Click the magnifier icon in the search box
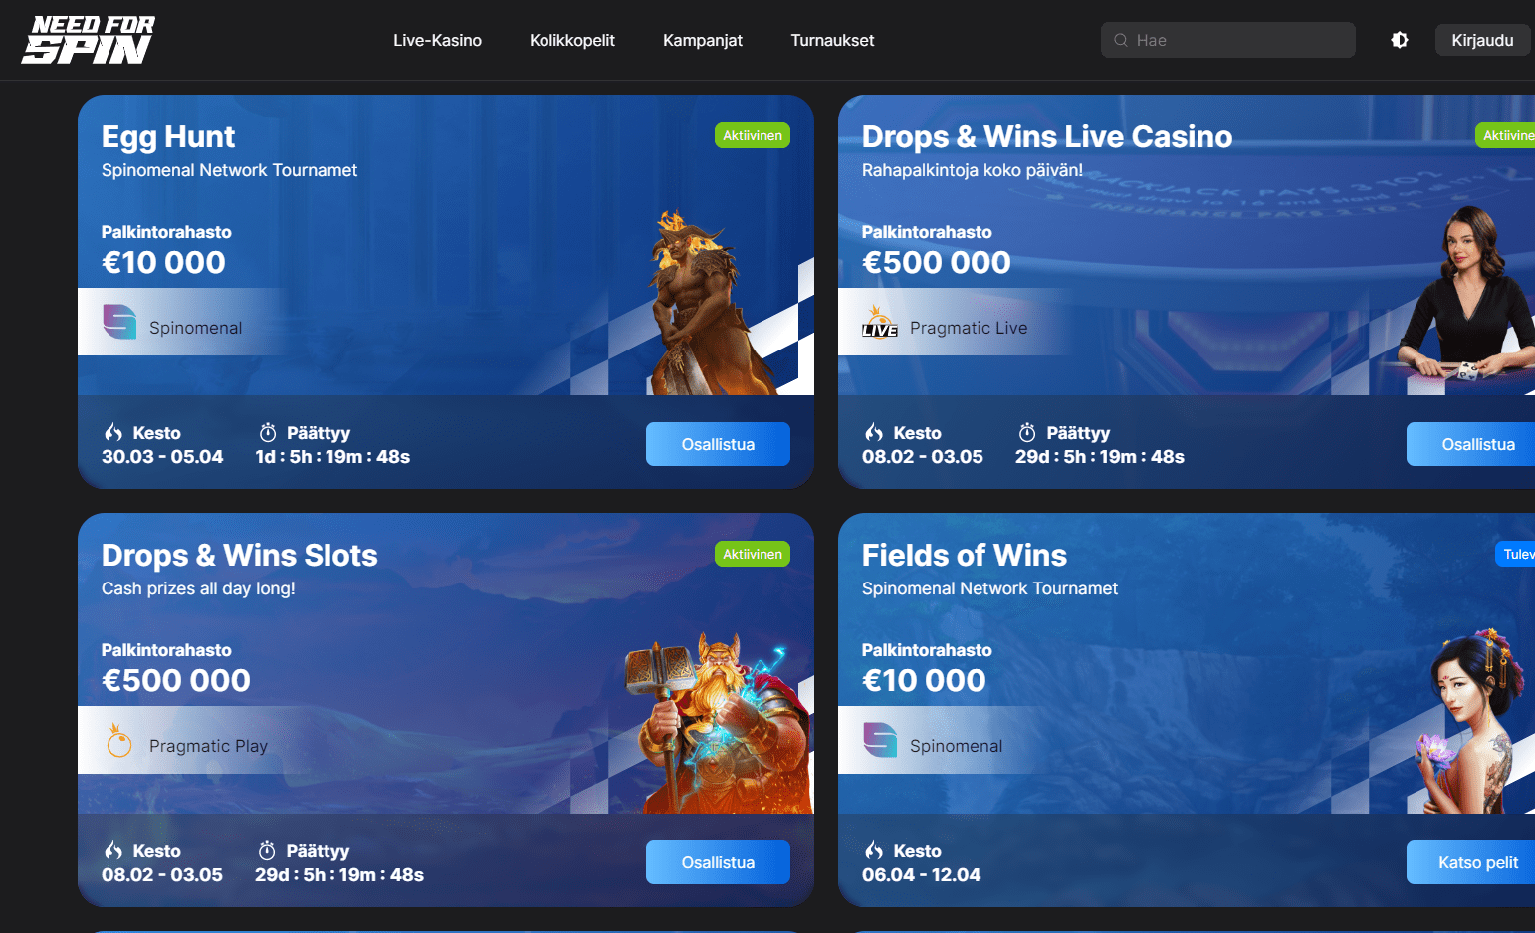The height and width of the screenshot is (933, 1535). click(1121, 40)
